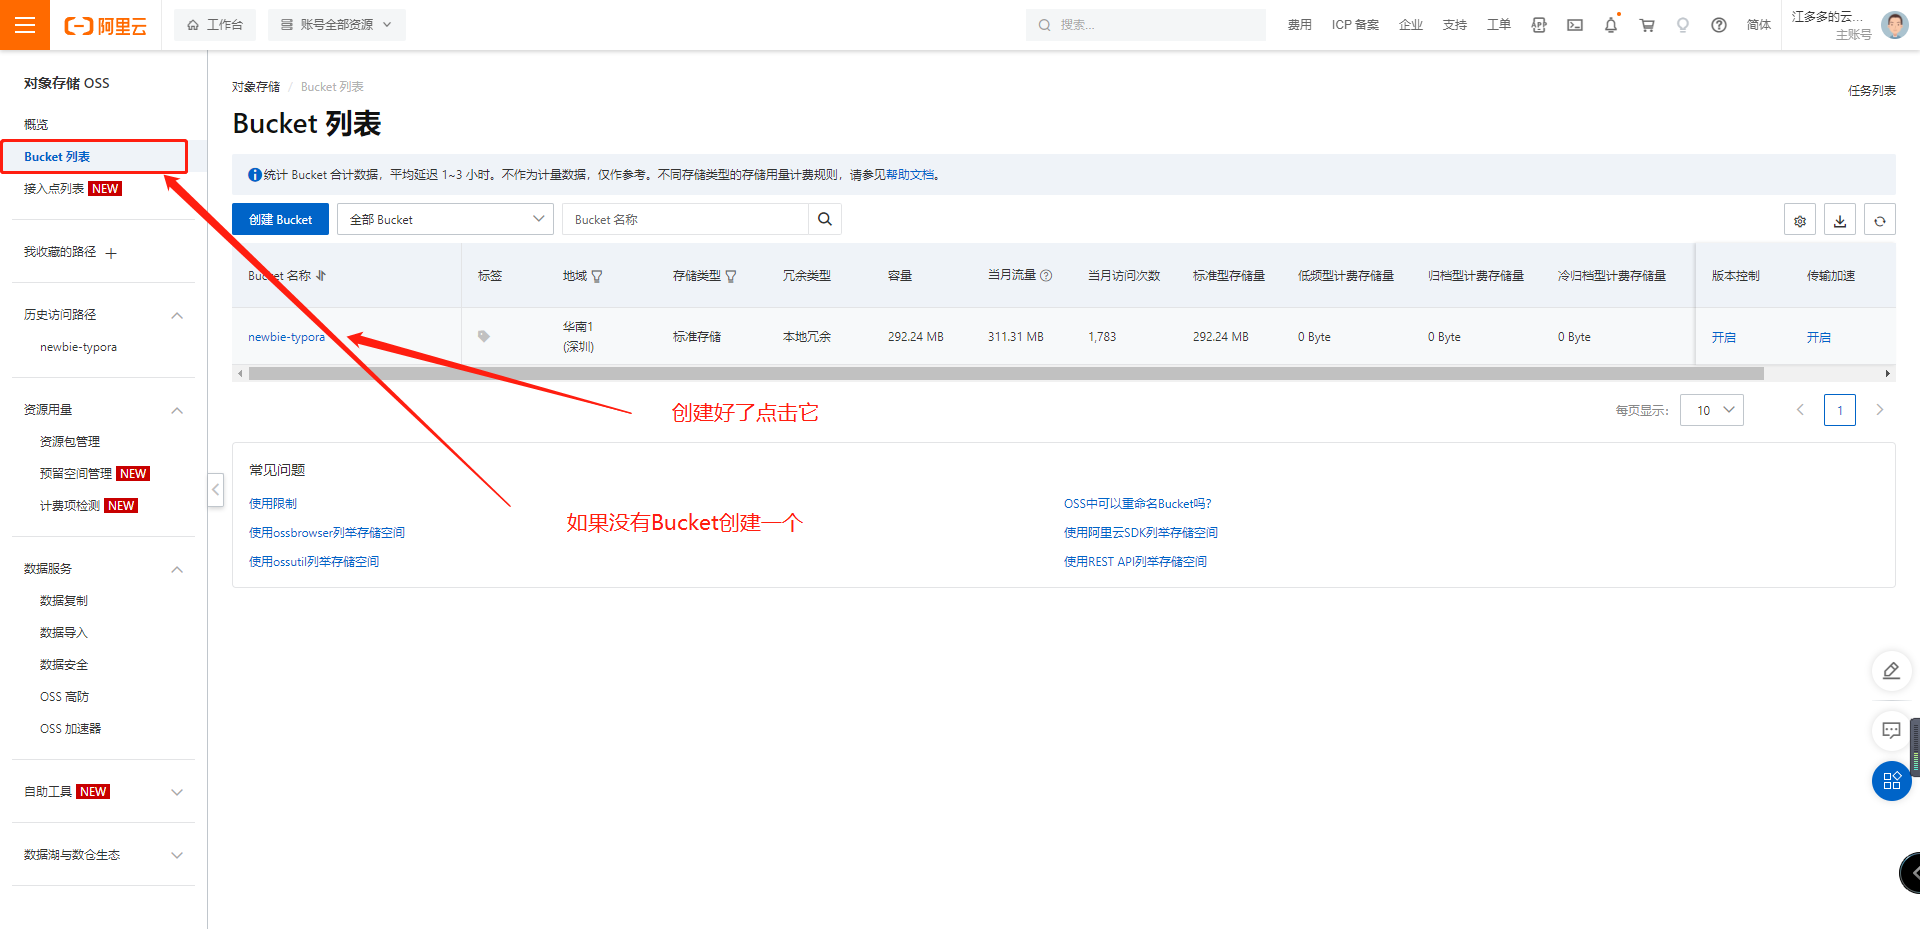
Task: Open the newbie-typora bucket link
Action: (286, 337)
